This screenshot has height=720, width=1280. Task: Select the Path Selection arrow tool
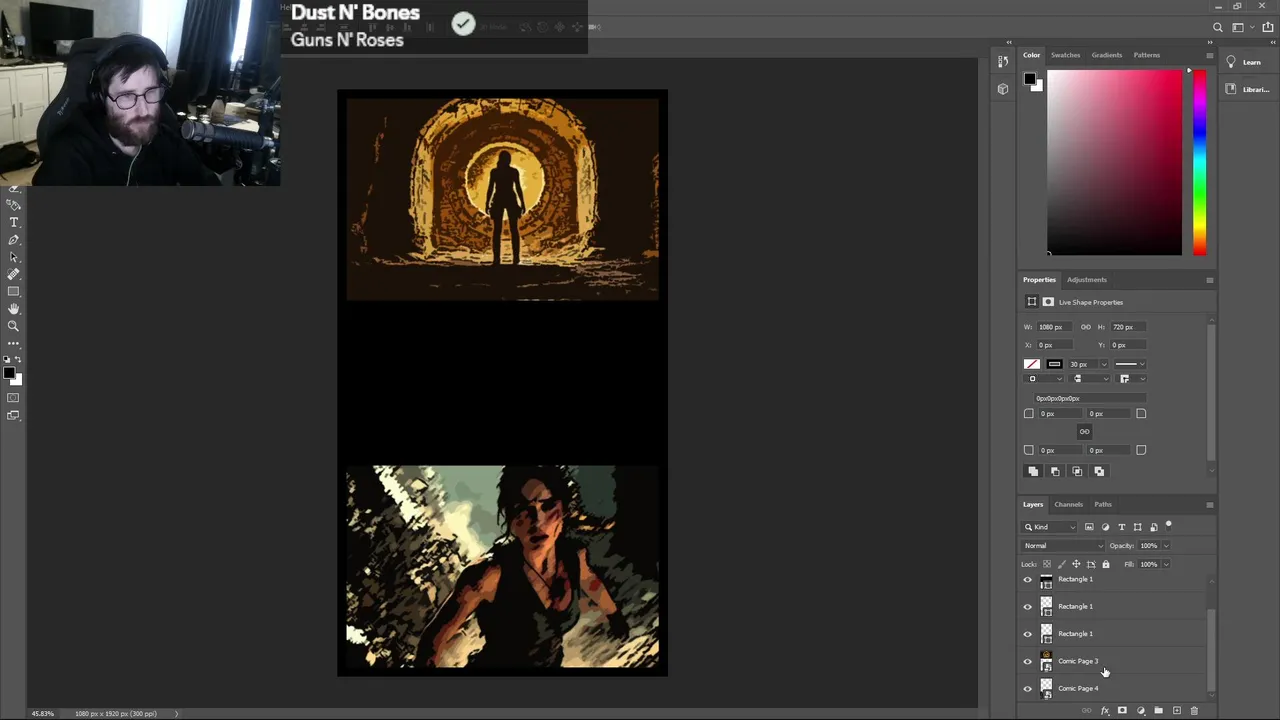click(14, 257)
